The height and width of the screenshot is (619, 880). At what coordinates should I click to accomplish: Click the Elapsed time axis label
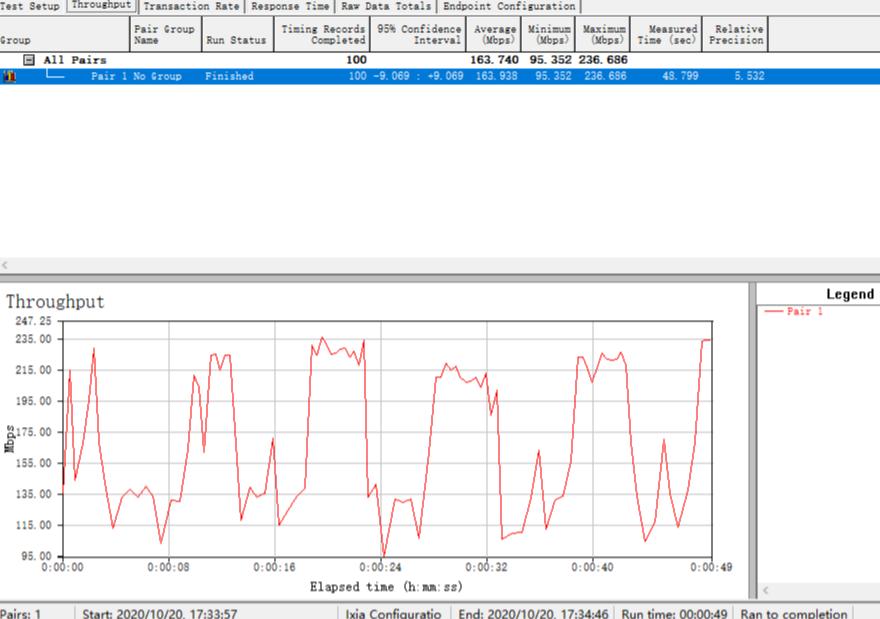[x=386, y=587]
